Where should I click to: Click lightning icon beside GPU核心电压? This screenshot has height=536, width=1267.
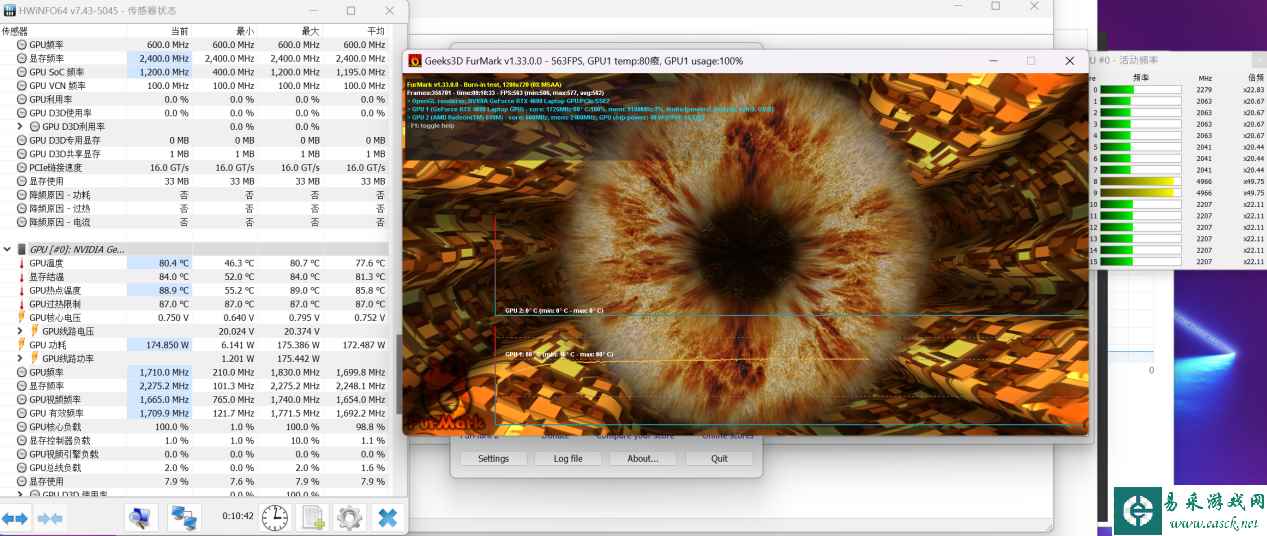point(21,317)
